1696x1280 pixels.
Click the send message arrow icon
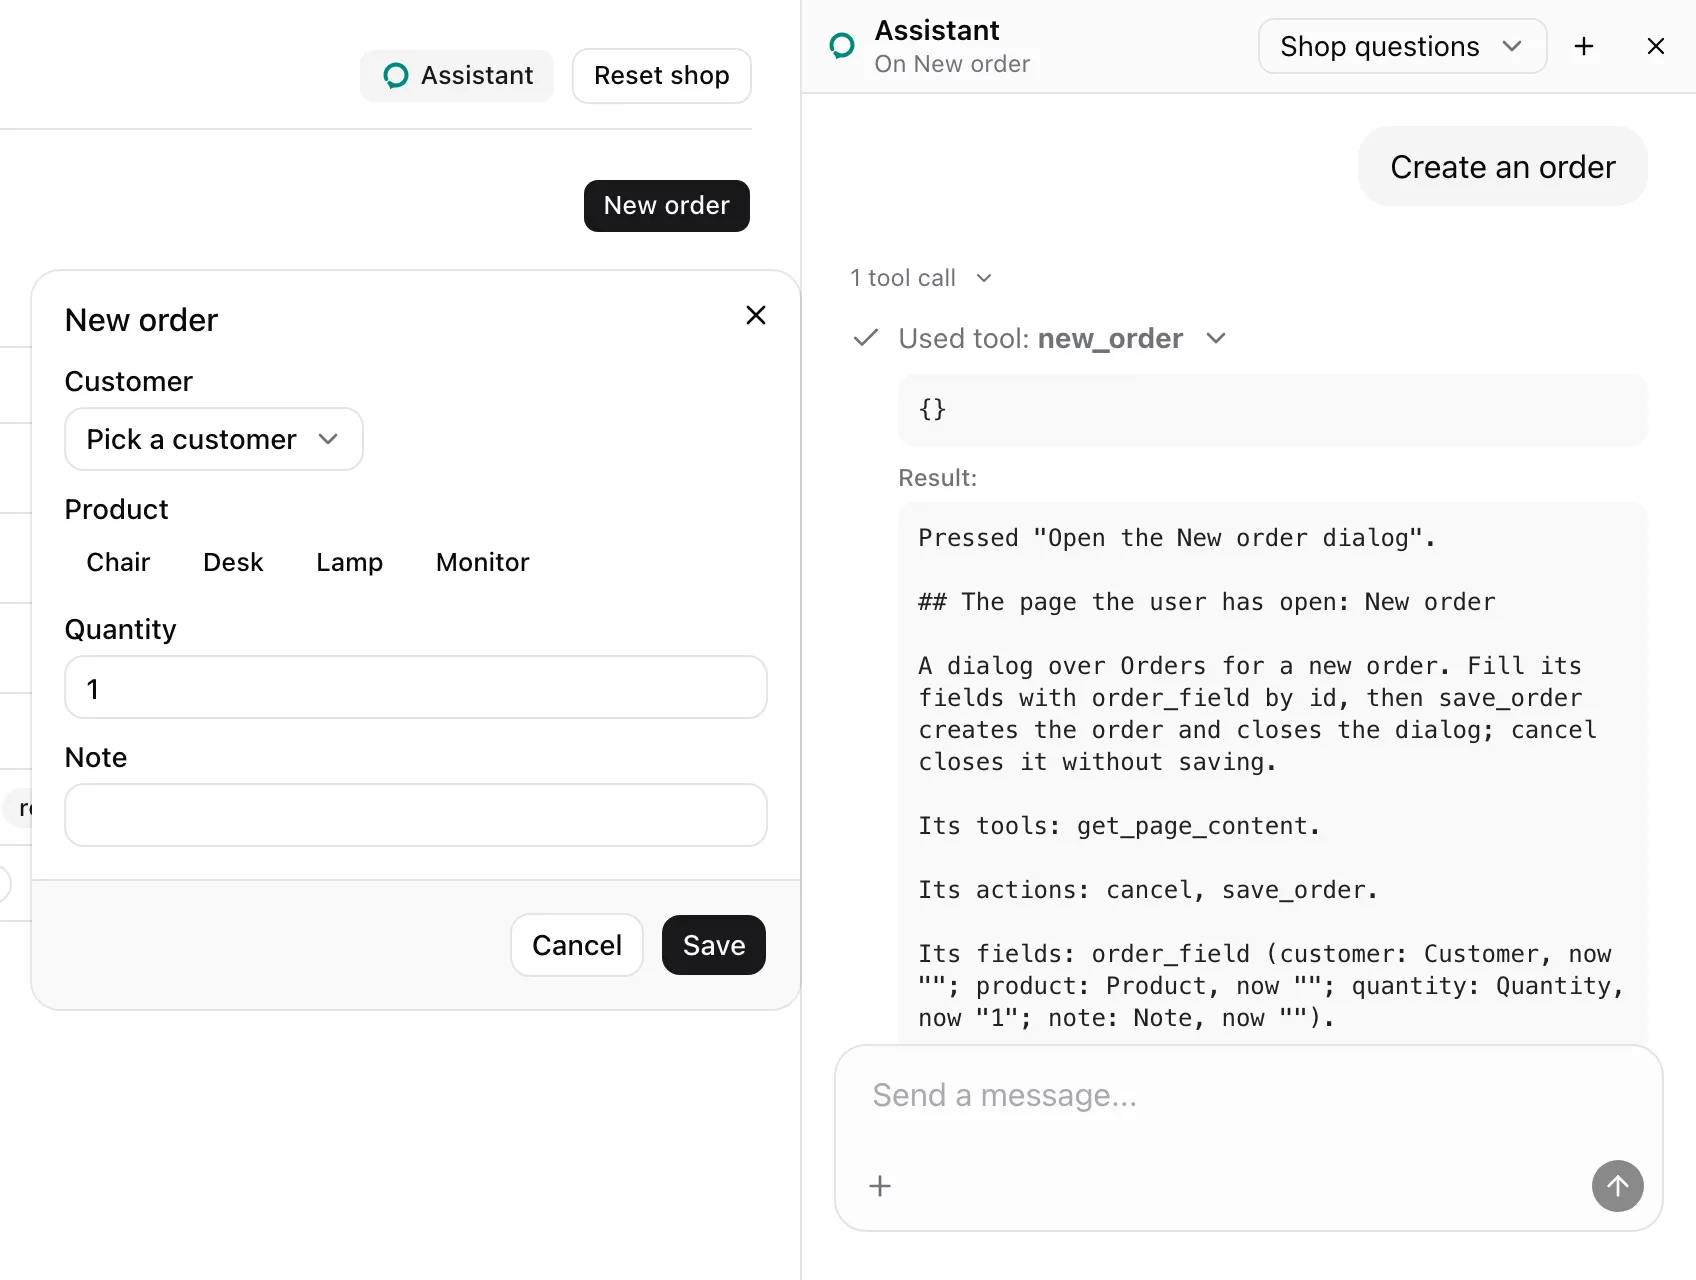[x=1617, y=1186]
